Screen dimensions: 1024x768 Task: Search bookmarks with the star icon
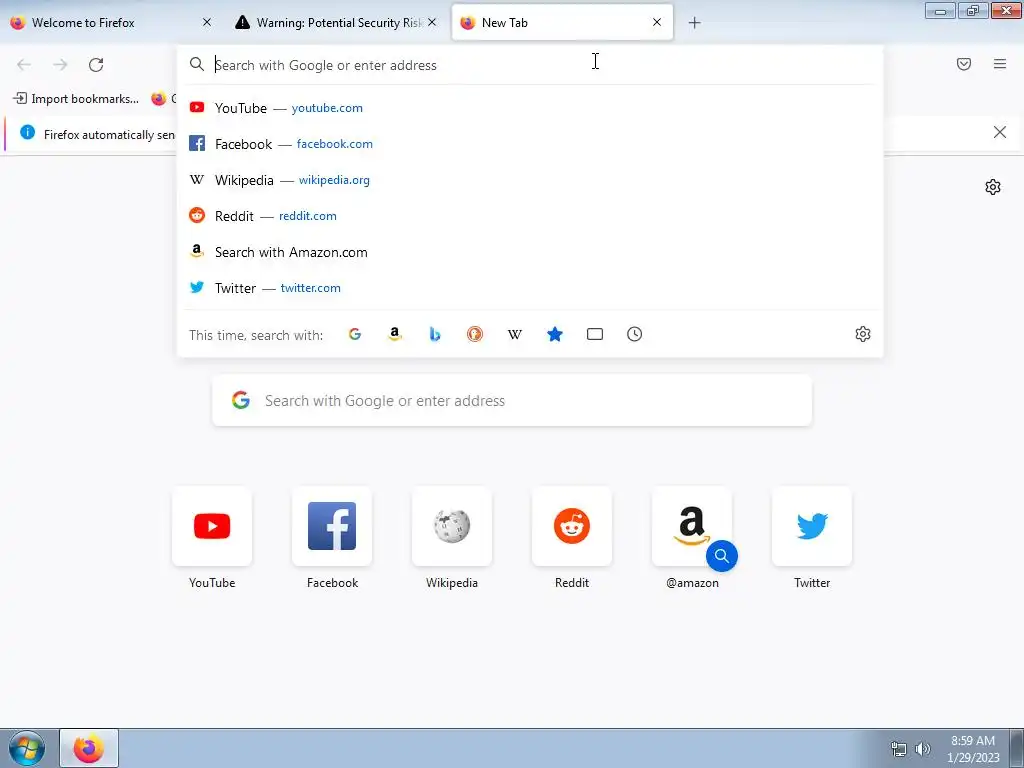[x=554, y=334]
